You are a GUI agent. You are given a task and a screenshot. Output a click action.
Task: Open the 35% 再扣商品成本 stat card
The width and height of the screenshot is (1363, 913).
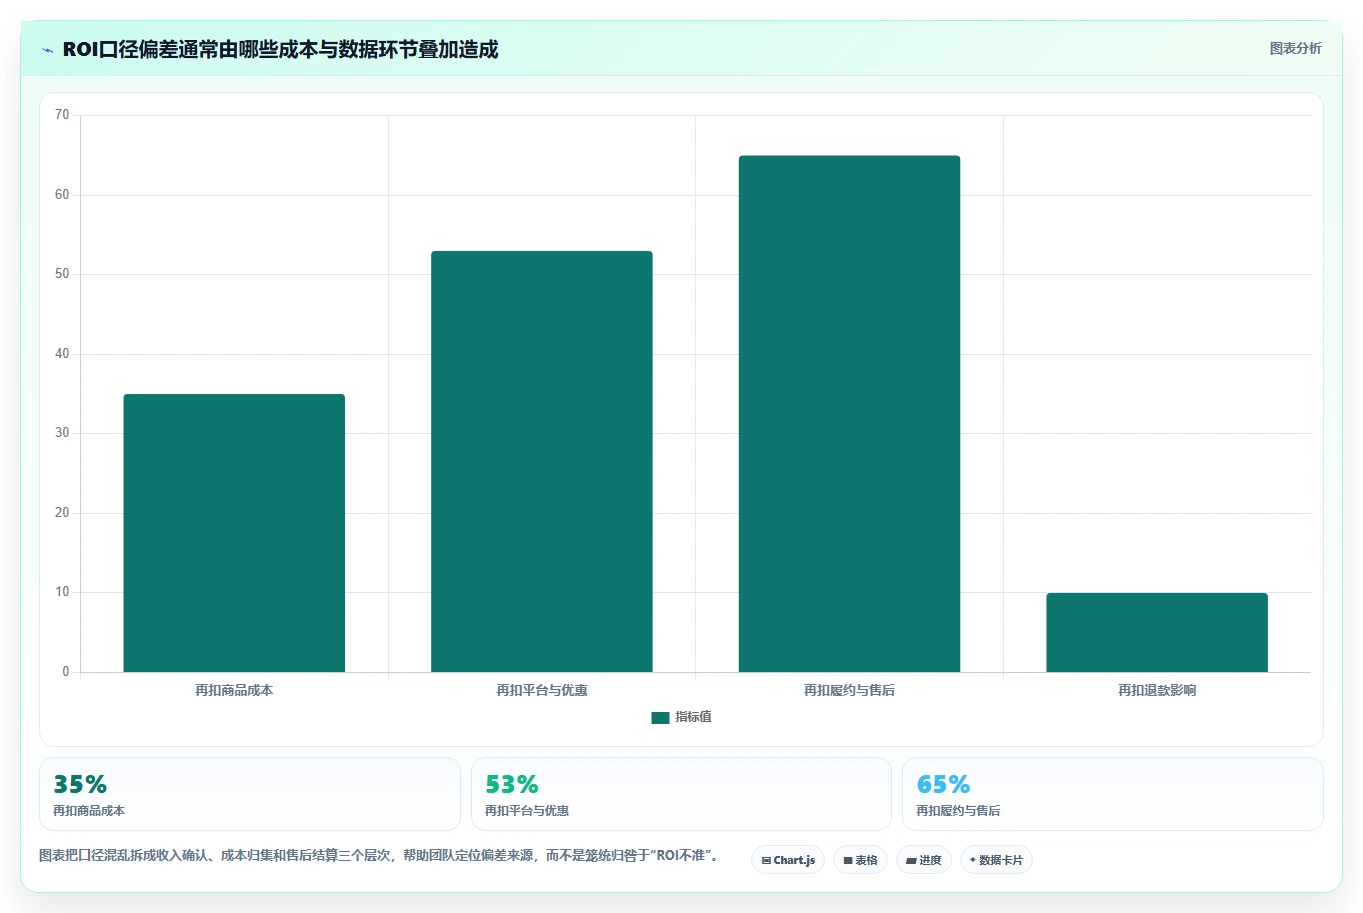pyautogui.click(x=250, y=794)
